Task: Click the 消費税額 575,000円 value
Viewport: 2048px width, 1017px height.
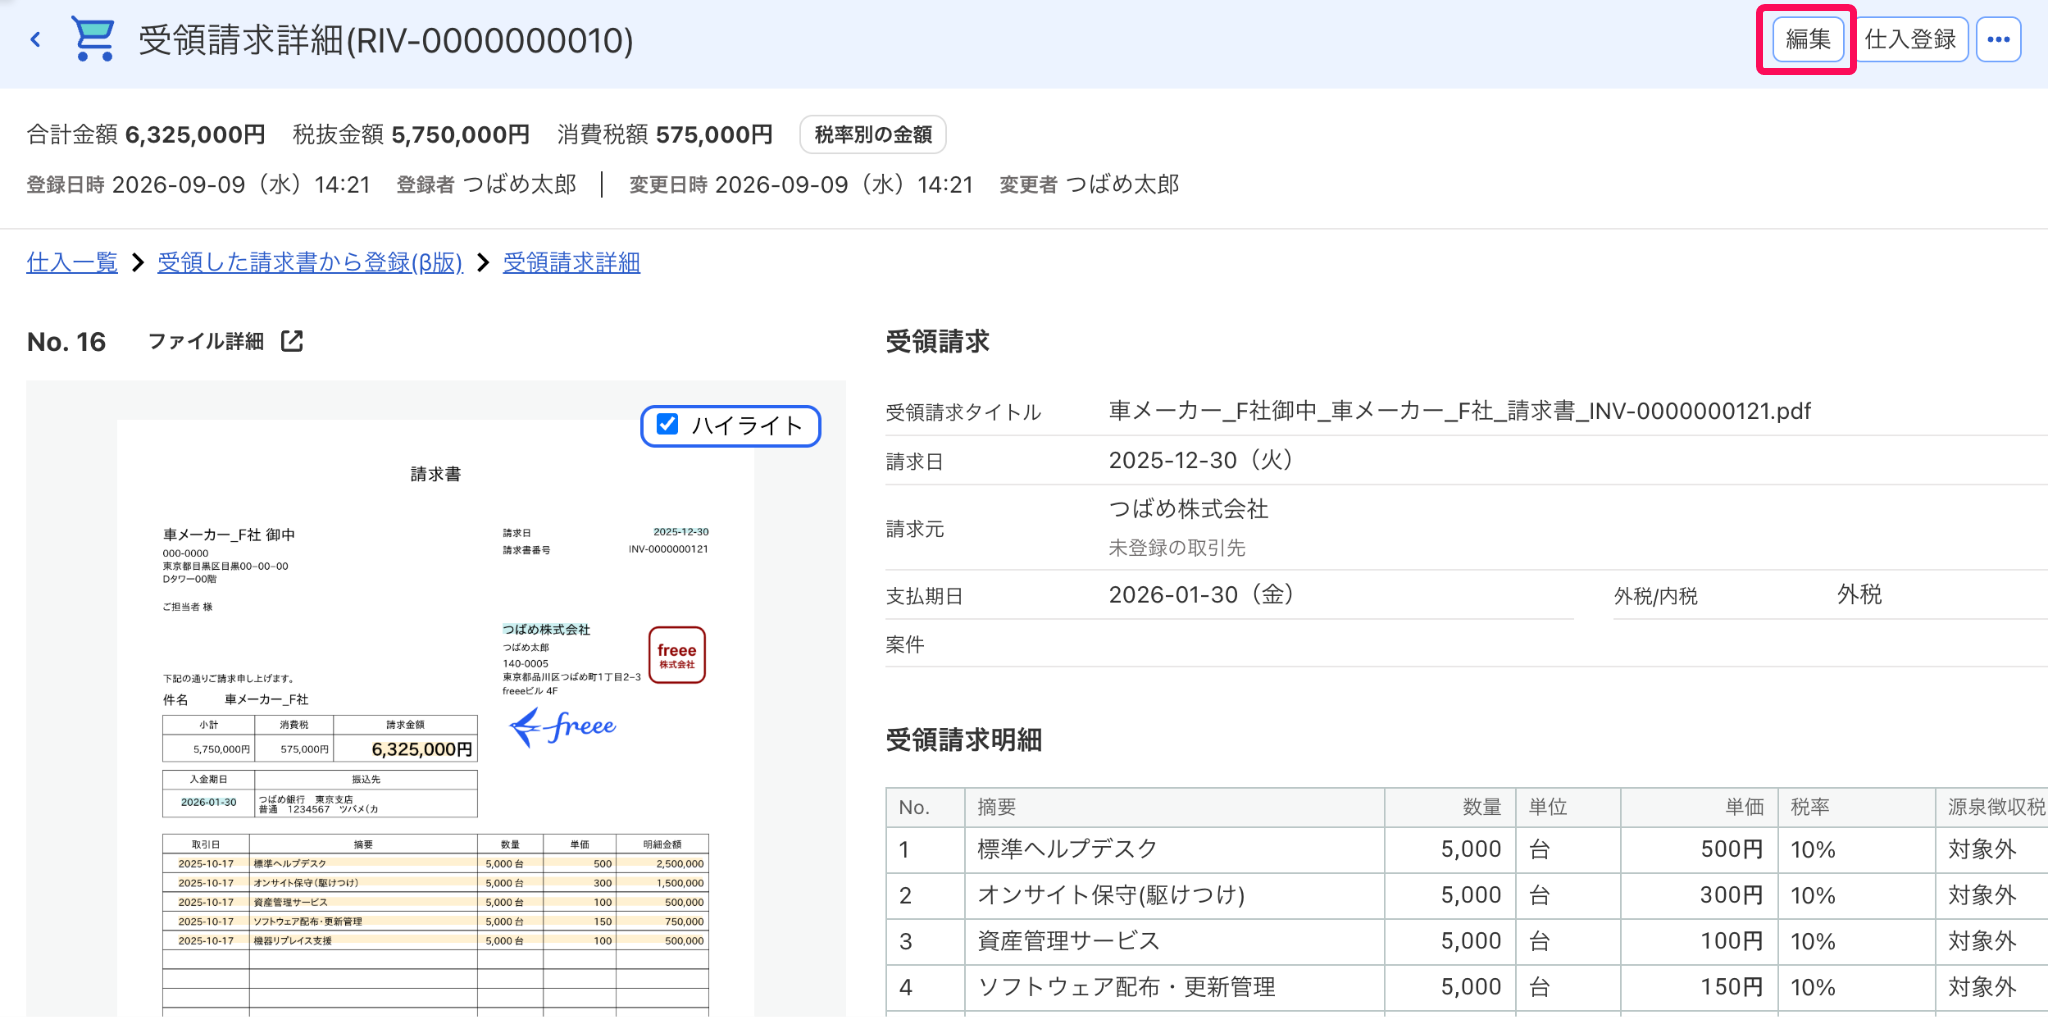Action: coord(714,134)
